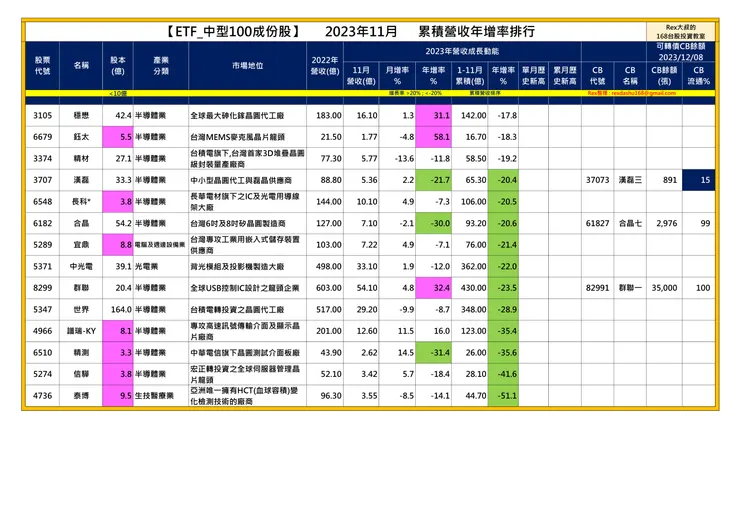Viewport: 740px width, 523px height.
Task: Select stock code 5371
Action: (x=42, y=266)
